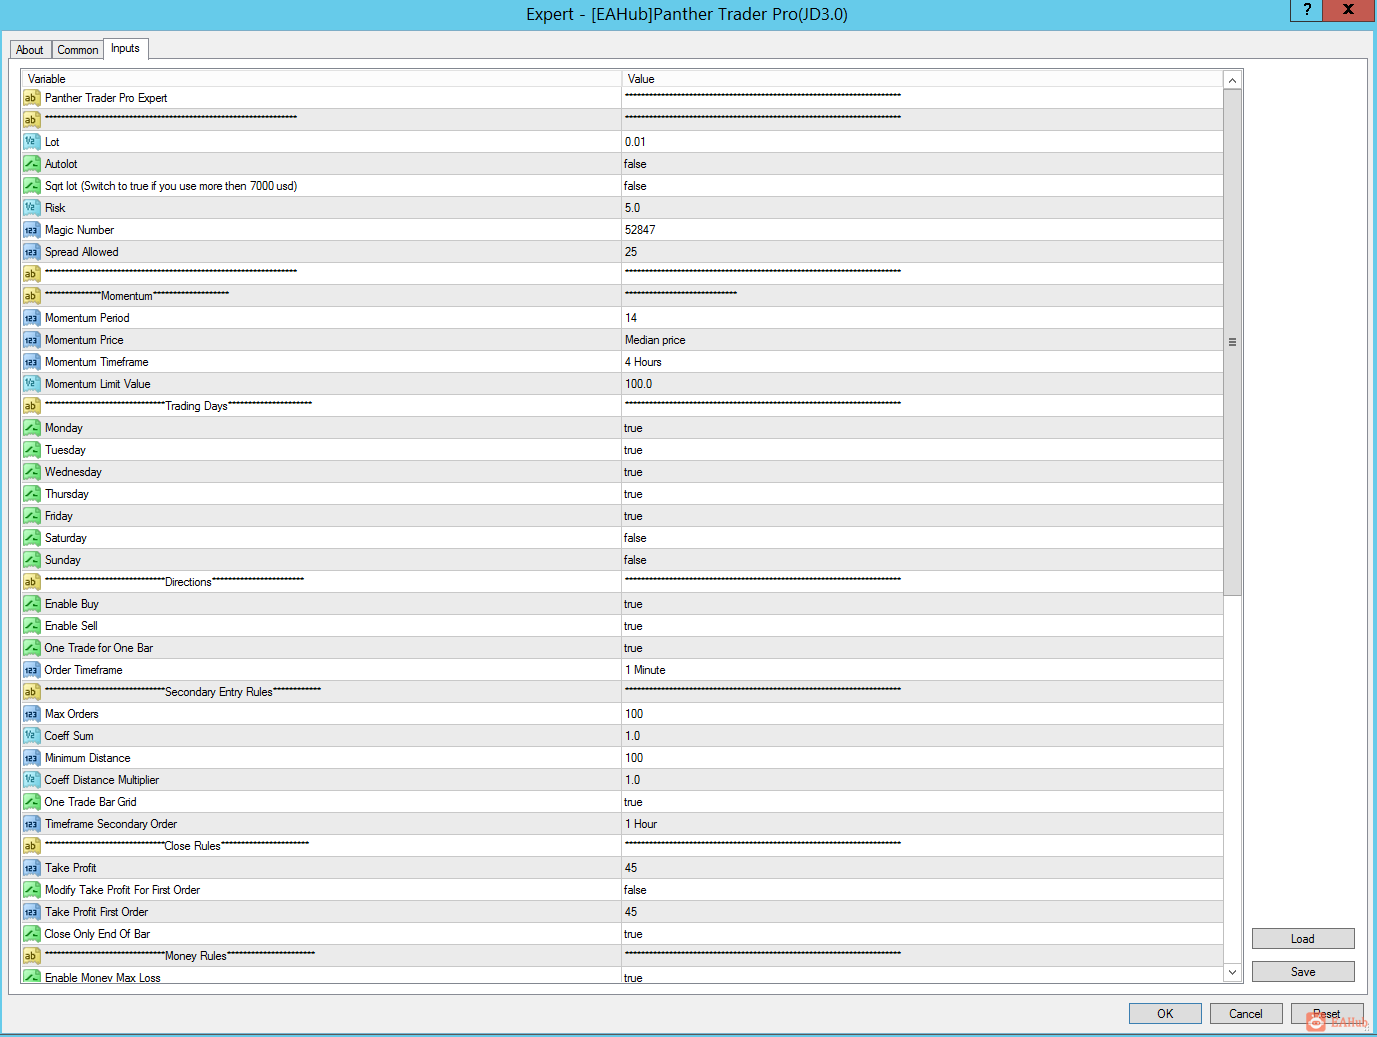Toggle the Thursday trading day value

[922, 494]
